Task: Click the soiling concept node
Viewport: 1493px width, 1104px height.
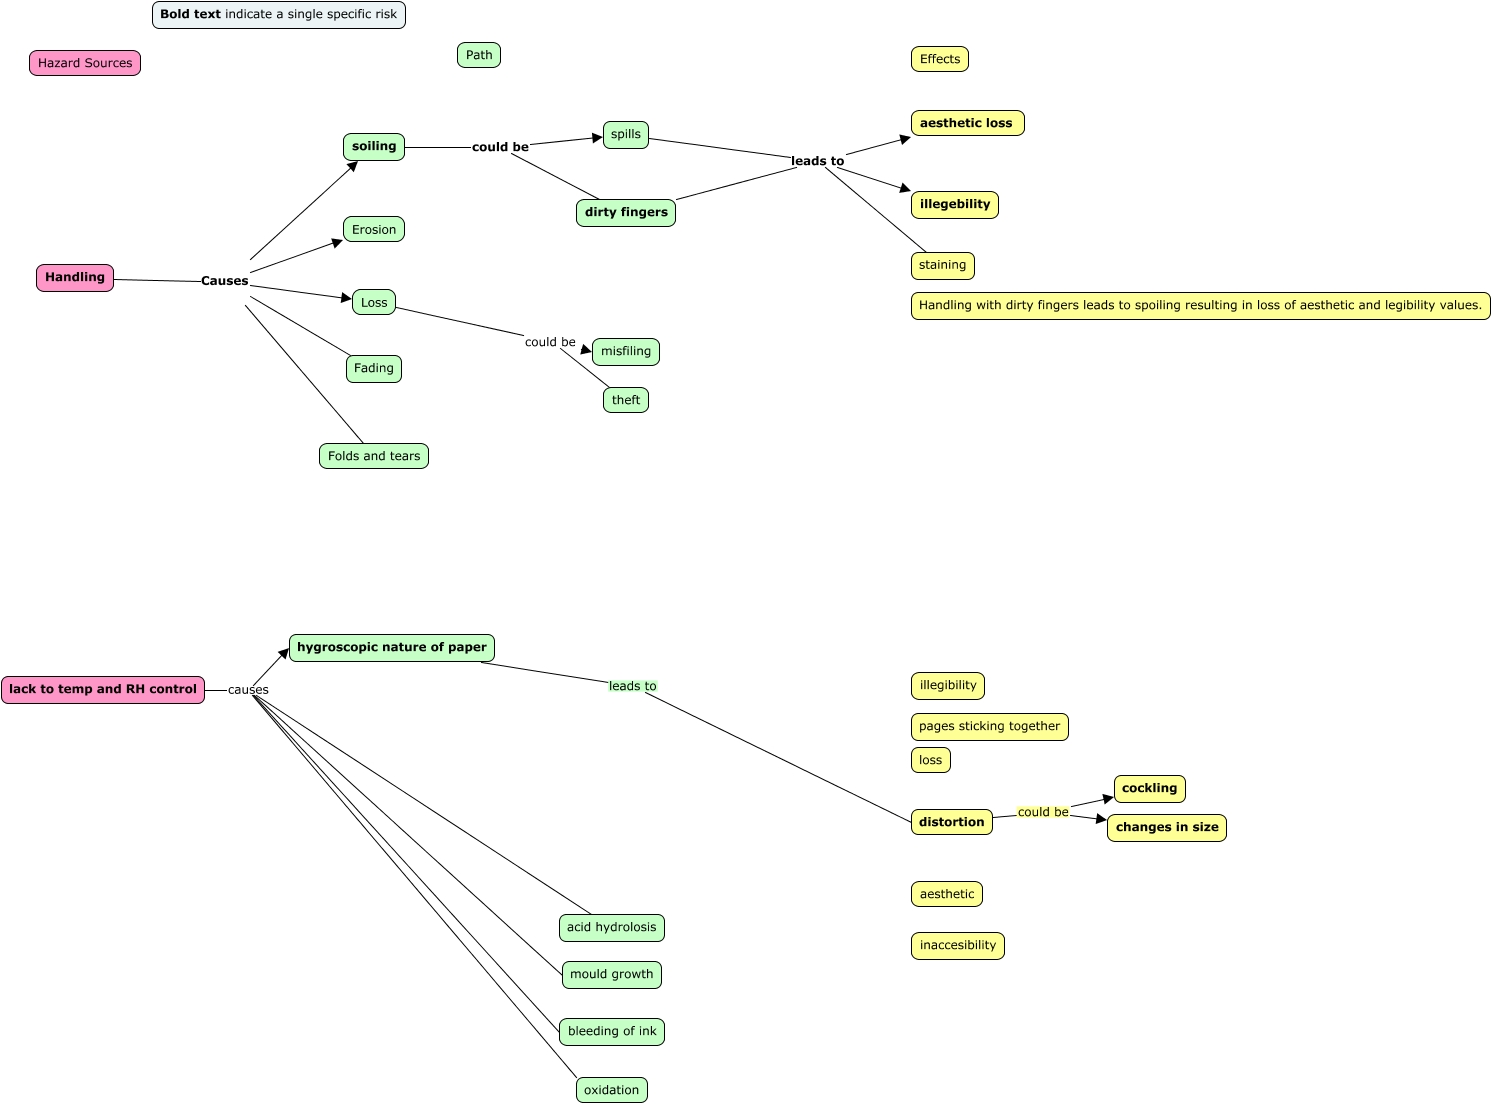Action: (372, 146)
